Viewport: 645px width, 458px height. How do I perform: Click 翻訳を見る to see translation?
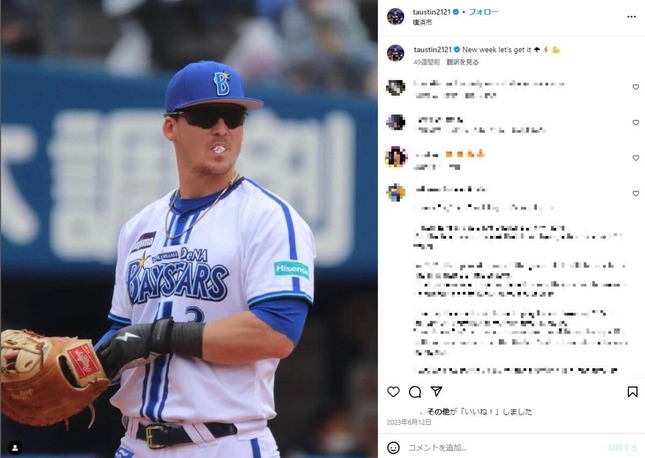point(463,62)
